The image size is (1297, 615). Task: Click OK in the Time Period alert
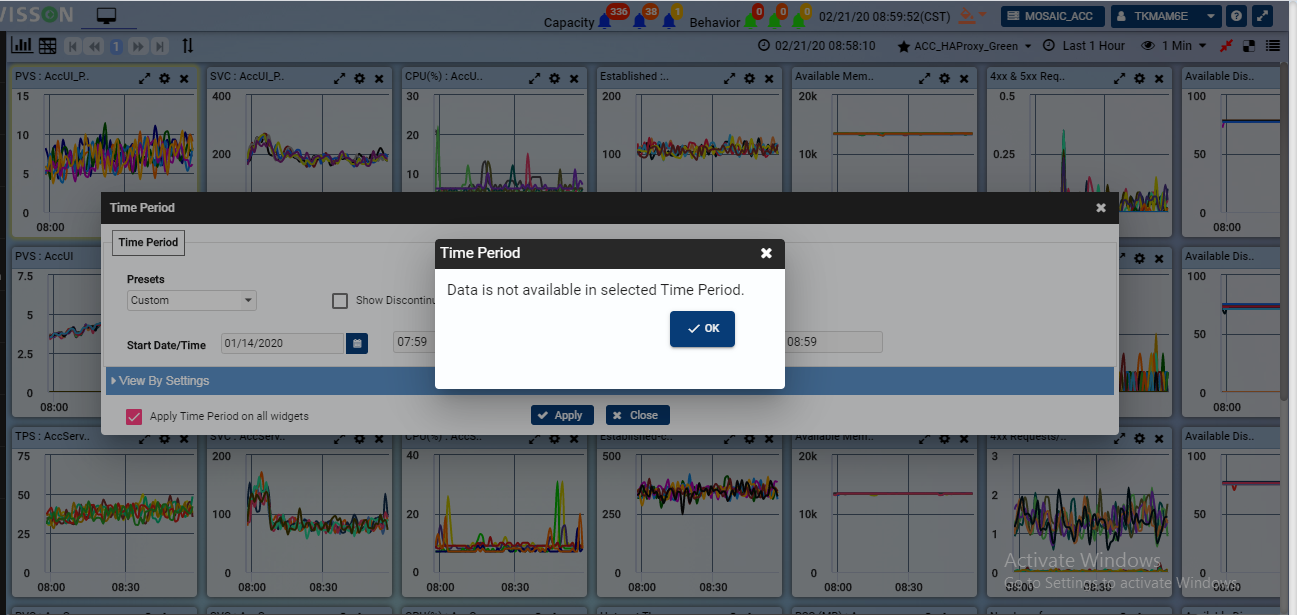(x=702, y=329)
